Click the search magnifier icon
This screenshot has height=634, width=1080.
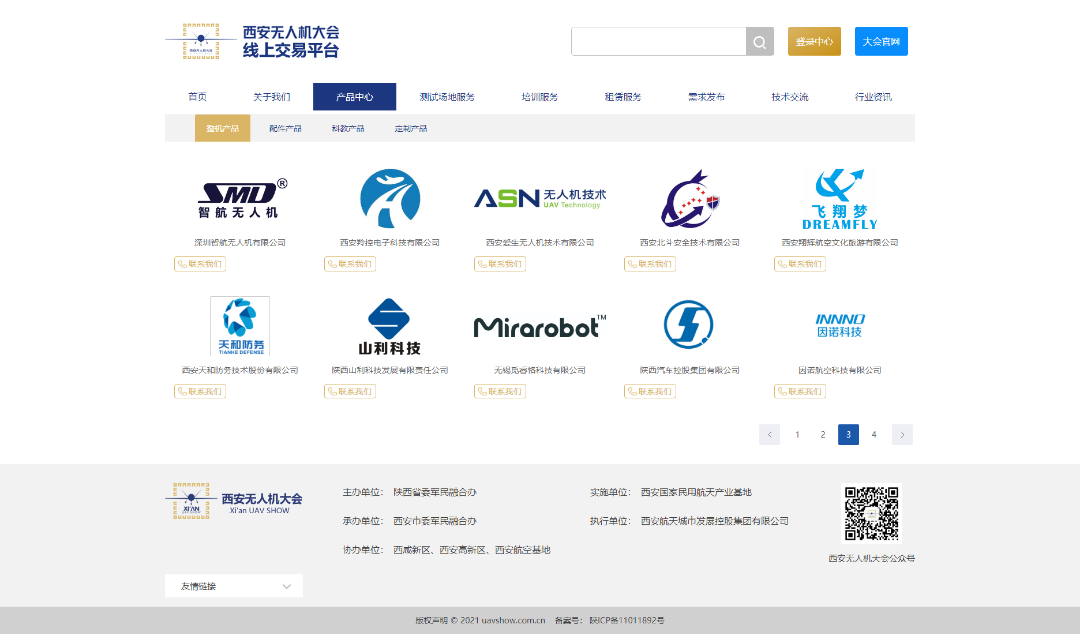pyautogui.click(x=759, y=42)
